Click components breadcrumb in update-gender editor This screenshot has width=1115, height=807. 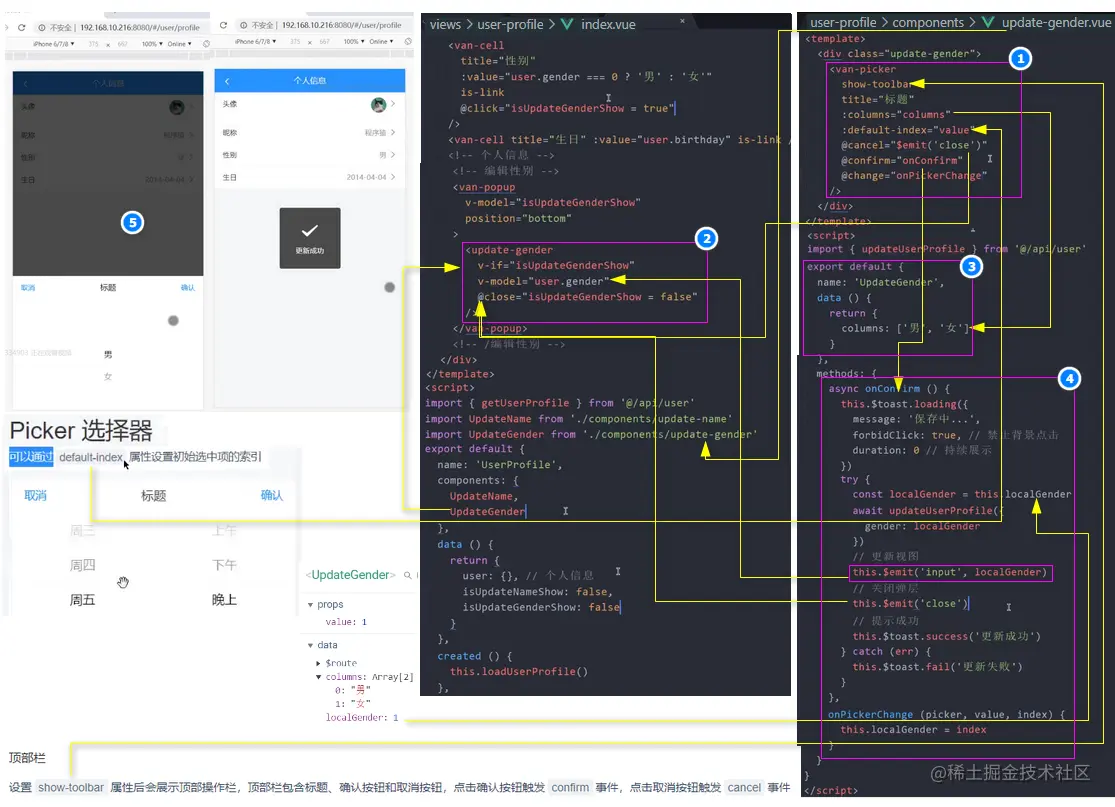tap(928, 22)
